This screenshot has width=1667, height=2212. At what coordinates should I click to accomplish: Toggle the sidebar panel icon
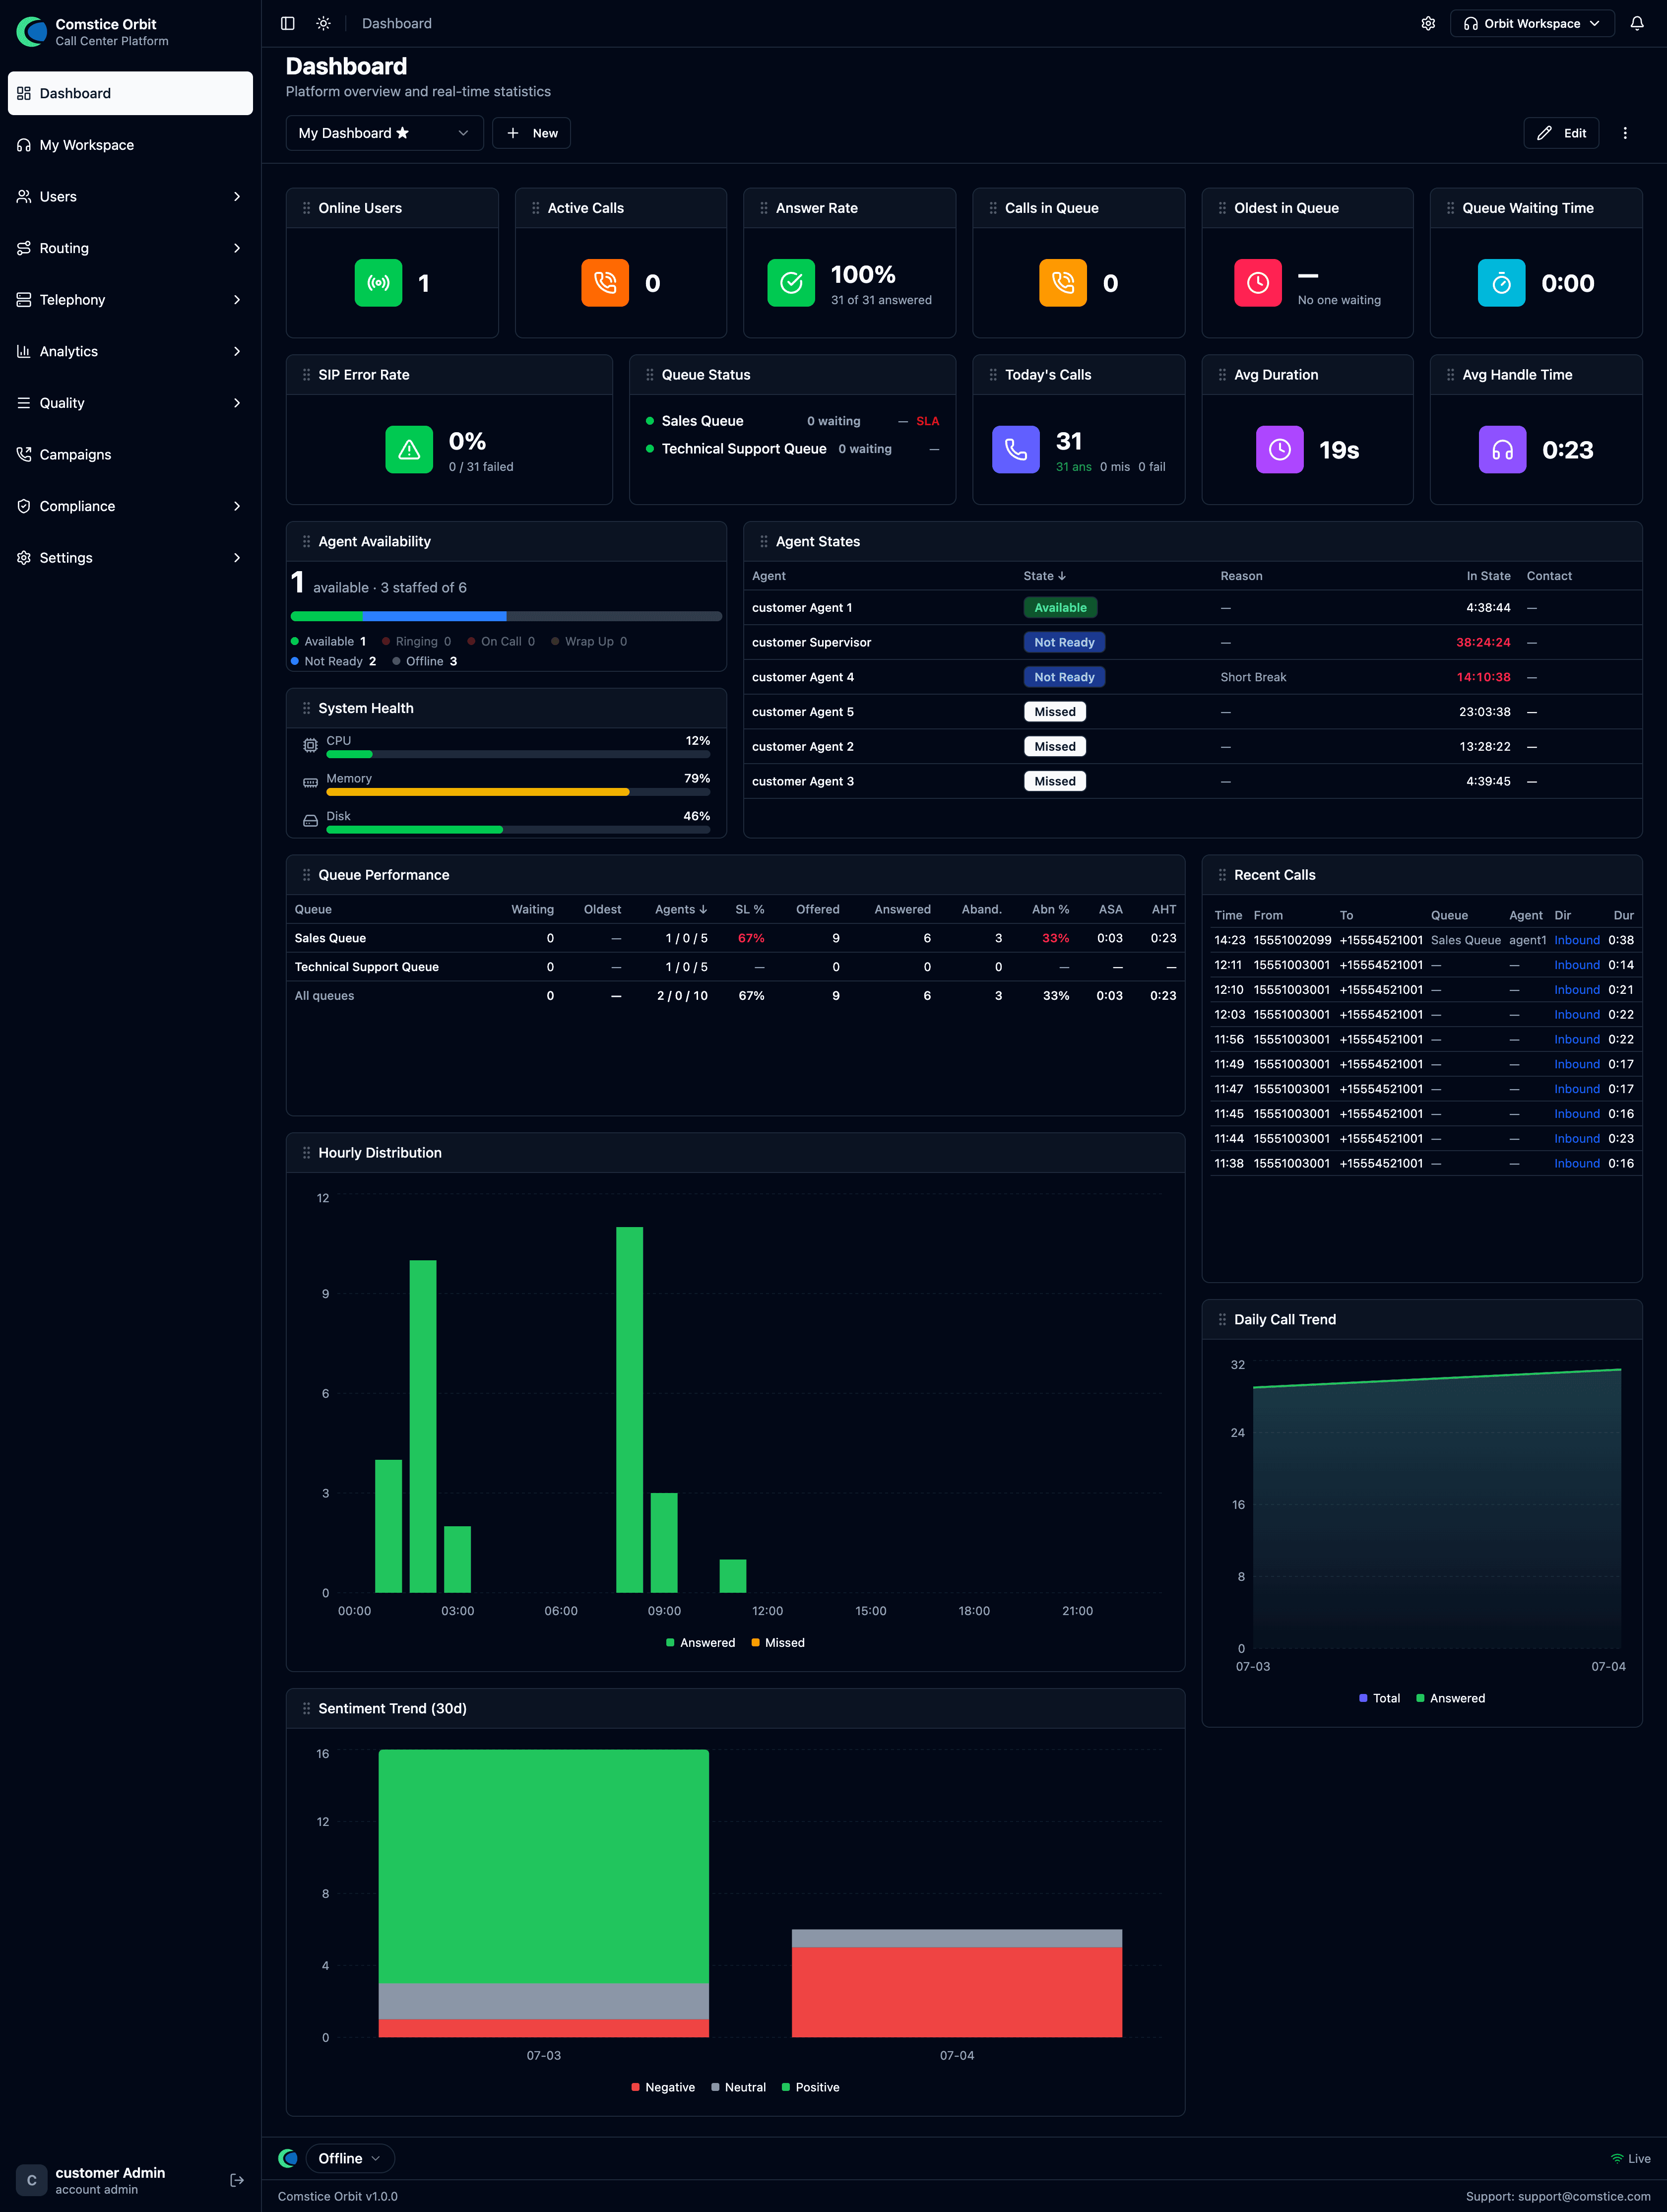coord(288,23)
